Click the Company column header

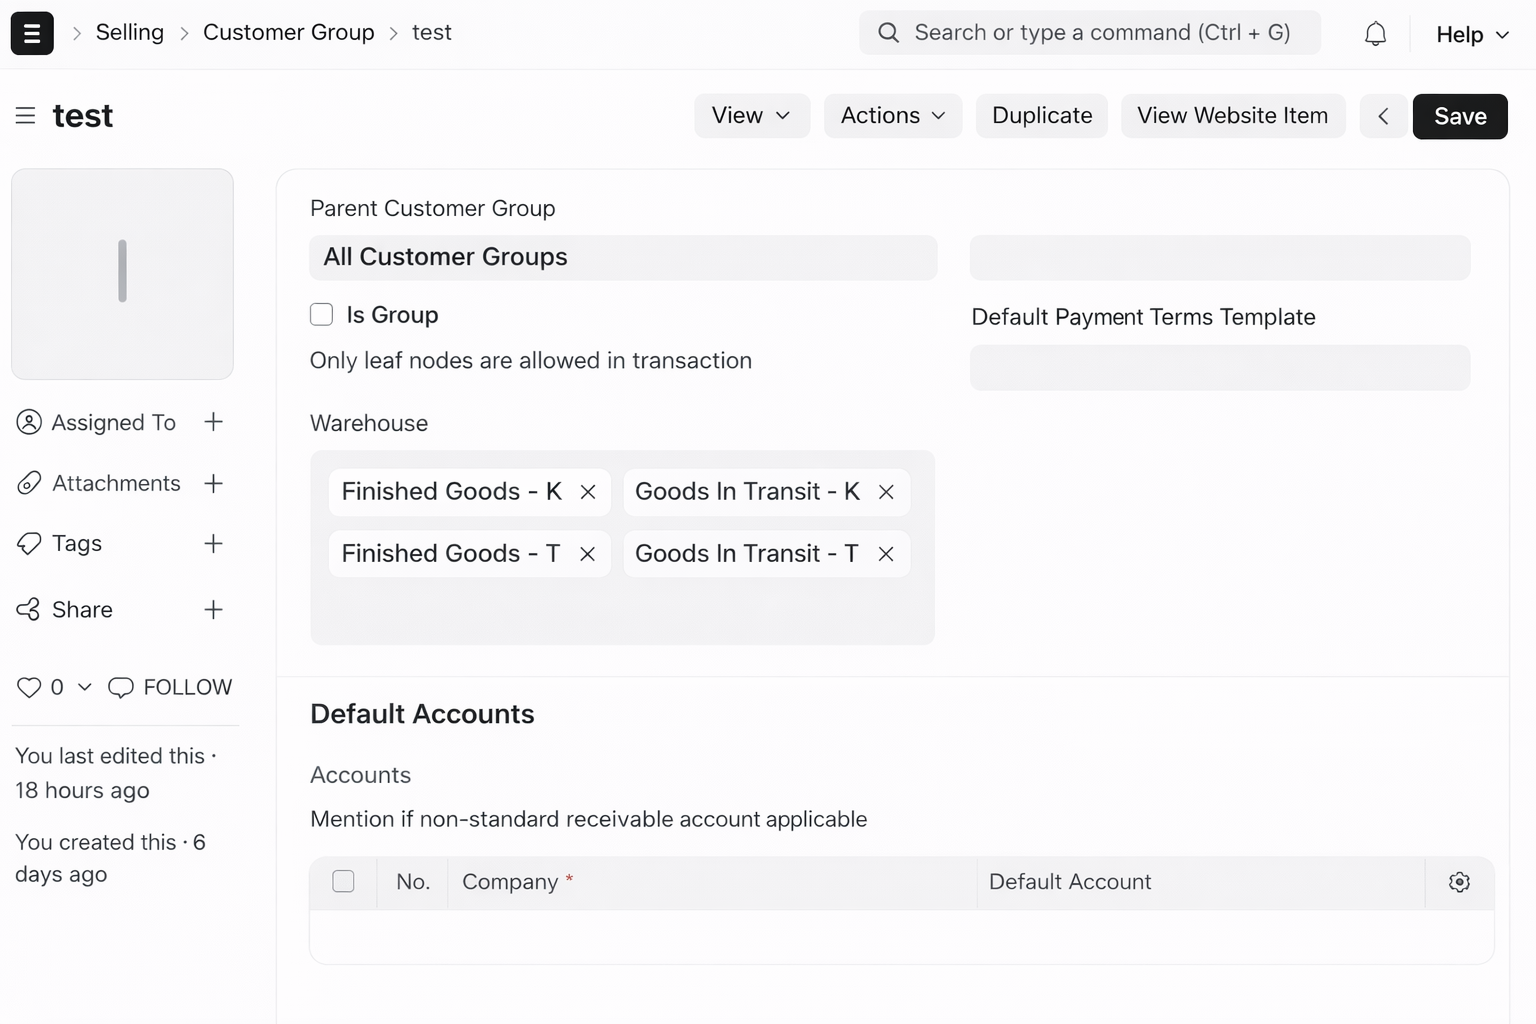pos(712,882)
